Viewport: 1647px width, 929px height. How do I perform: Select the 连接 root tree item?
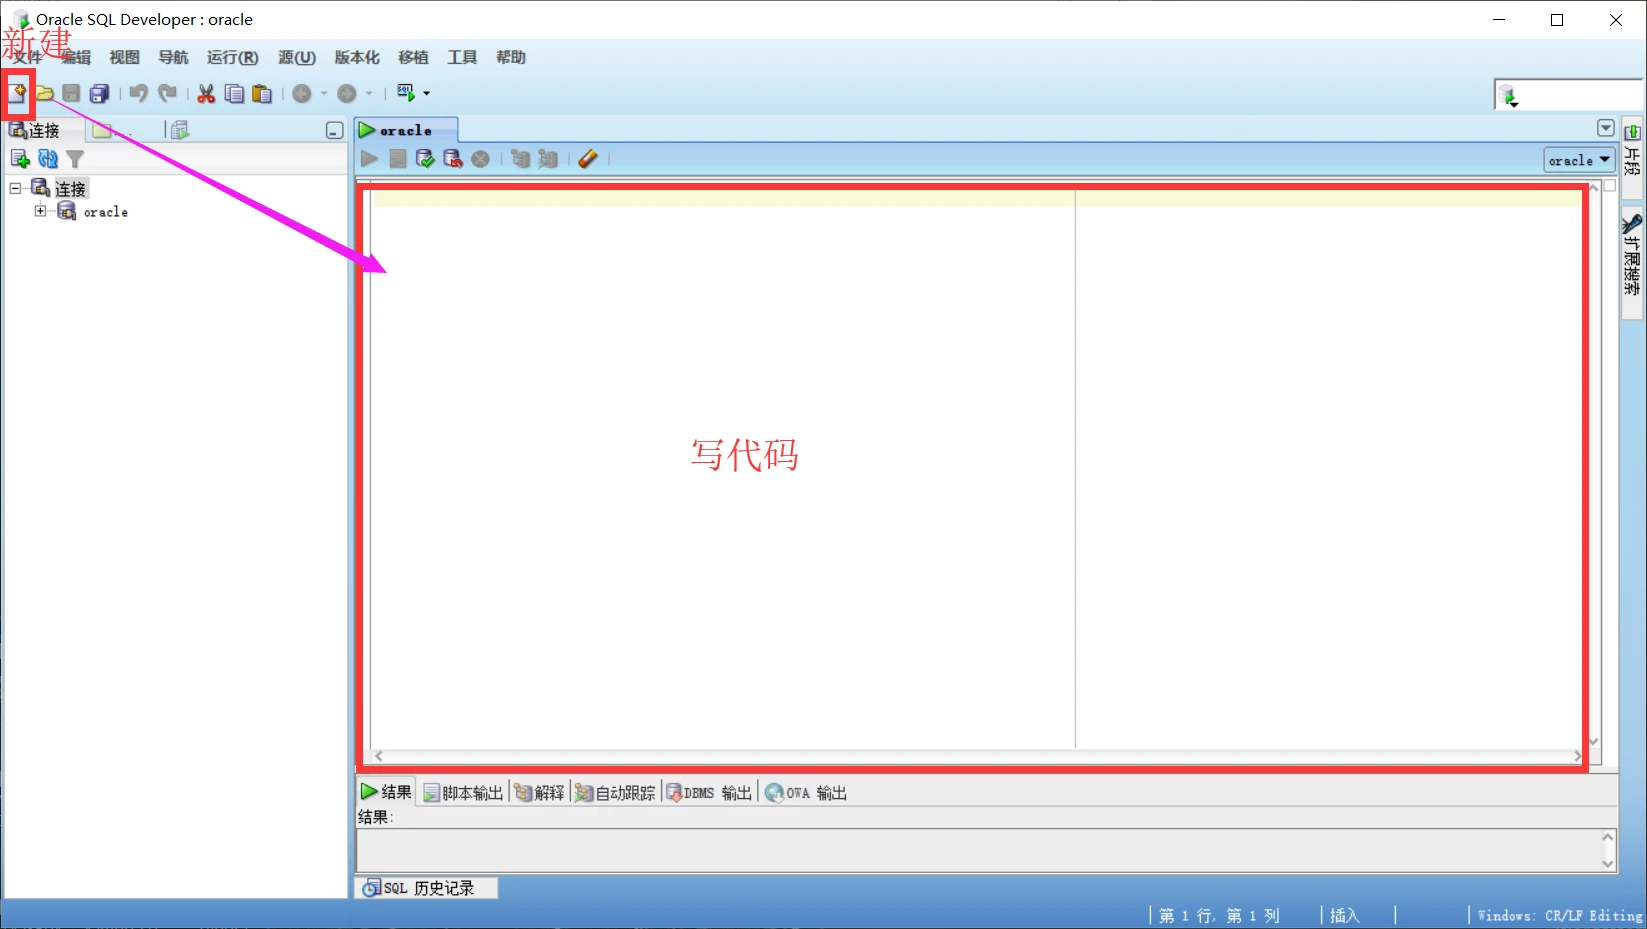[70, 188]
